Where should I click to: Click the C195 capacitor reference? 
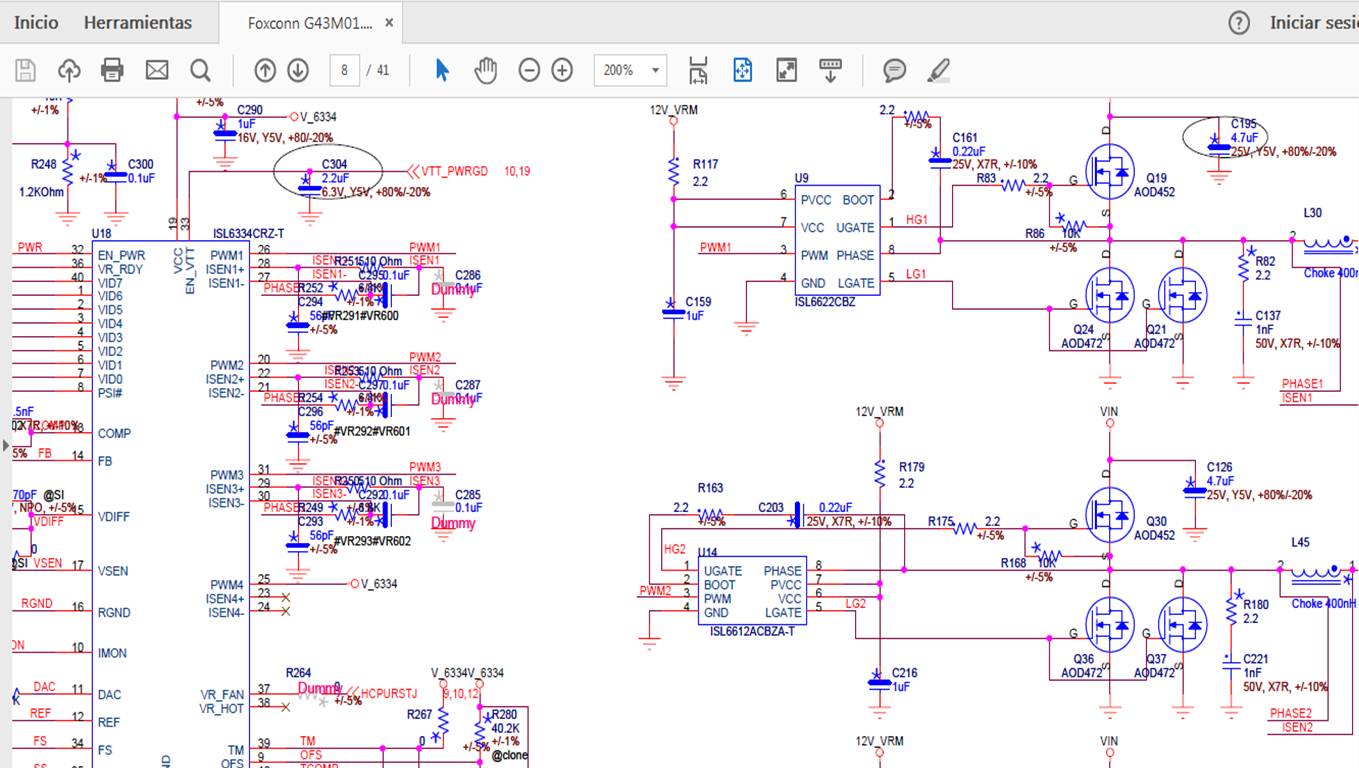tap(1244, 124)
